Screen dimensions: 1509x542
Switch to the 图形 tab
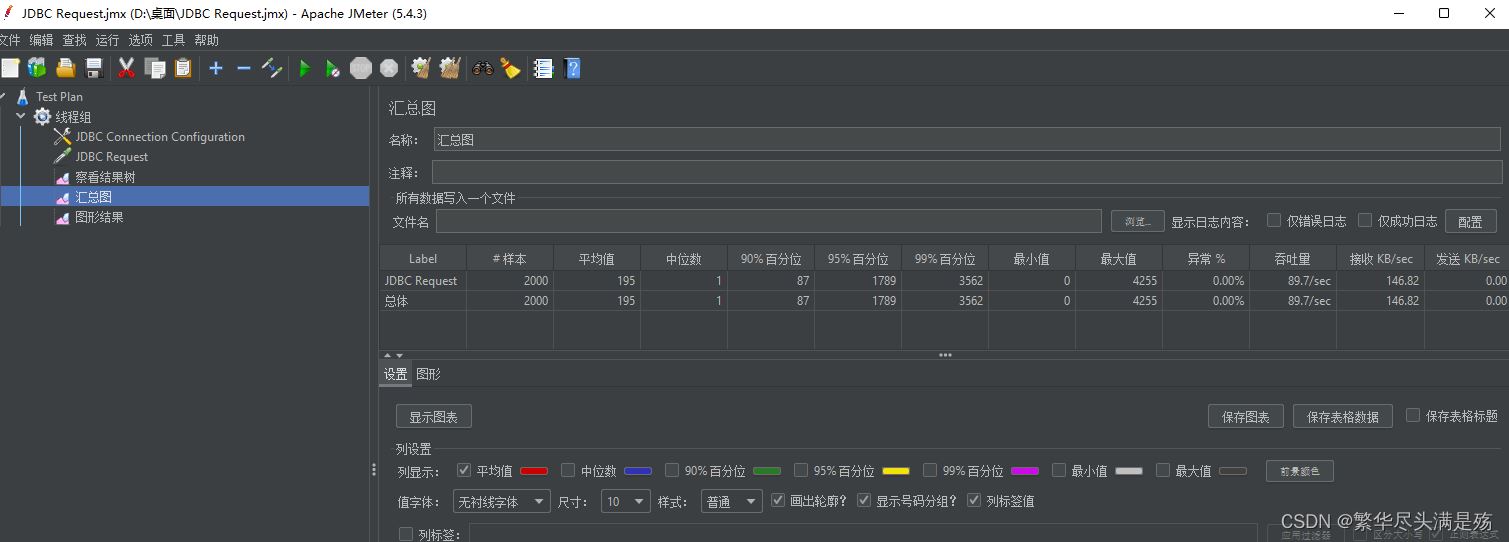(428, 374)
